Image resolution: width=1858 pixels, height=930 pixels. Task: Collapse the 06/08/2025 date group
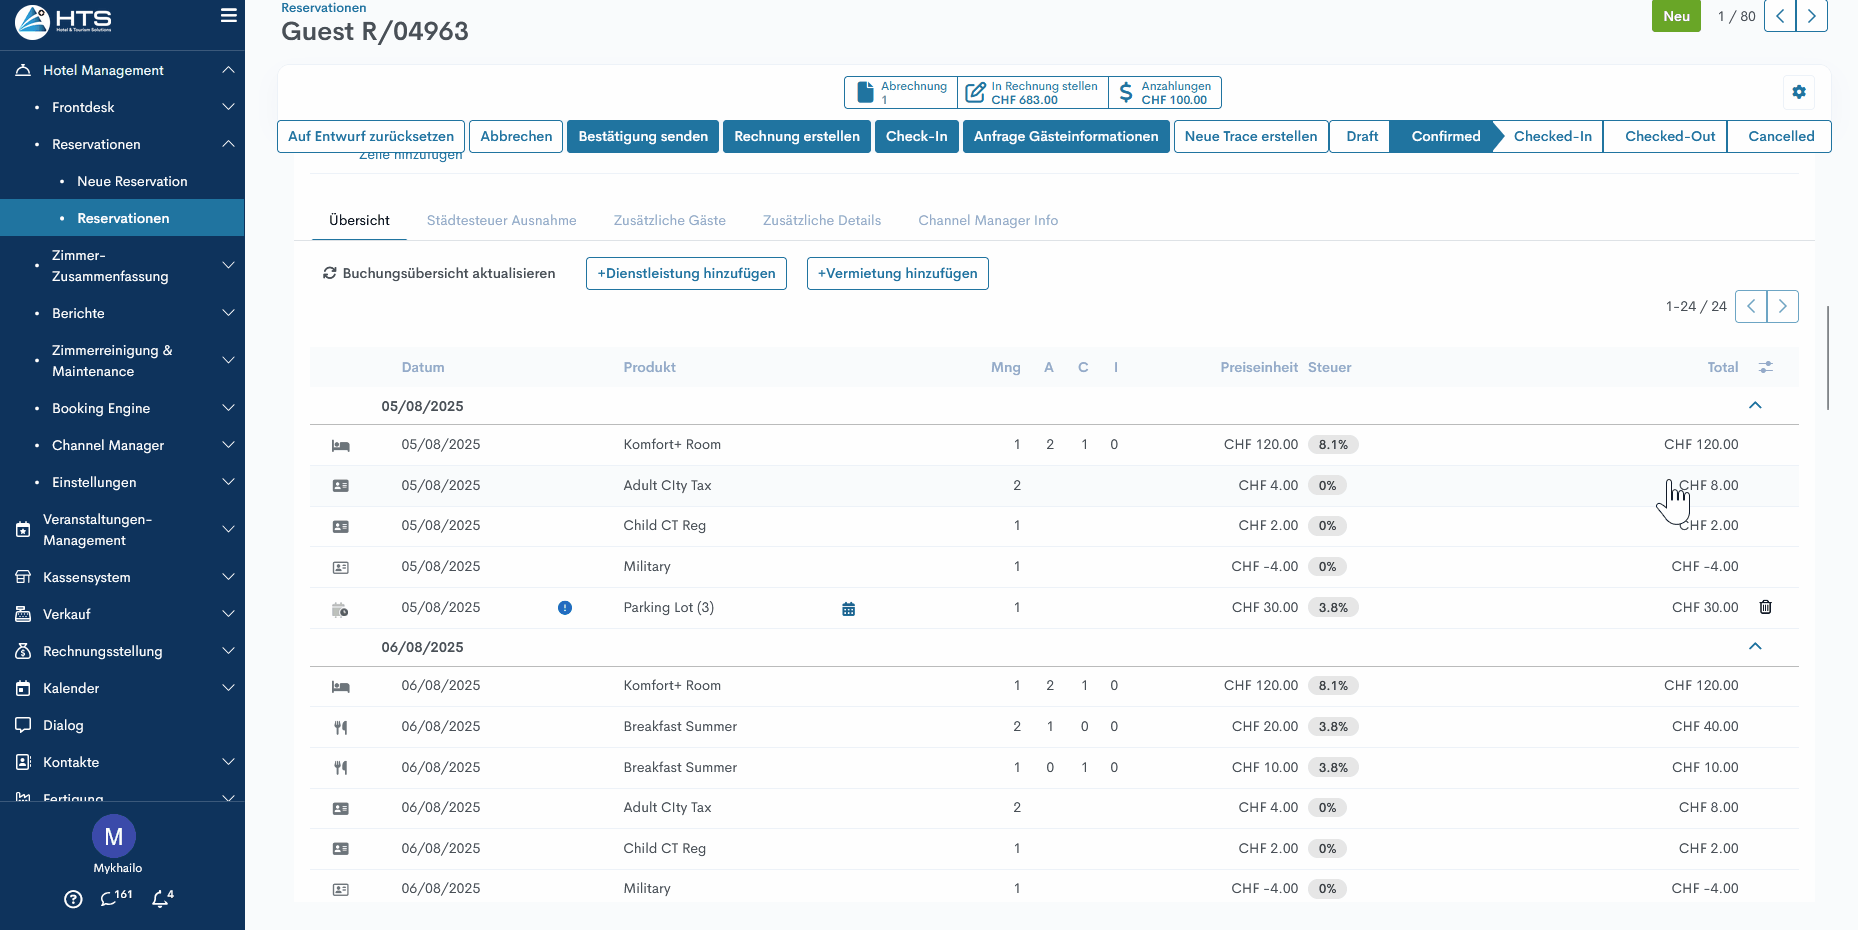pyautogui.click(x=1754, y=647)
